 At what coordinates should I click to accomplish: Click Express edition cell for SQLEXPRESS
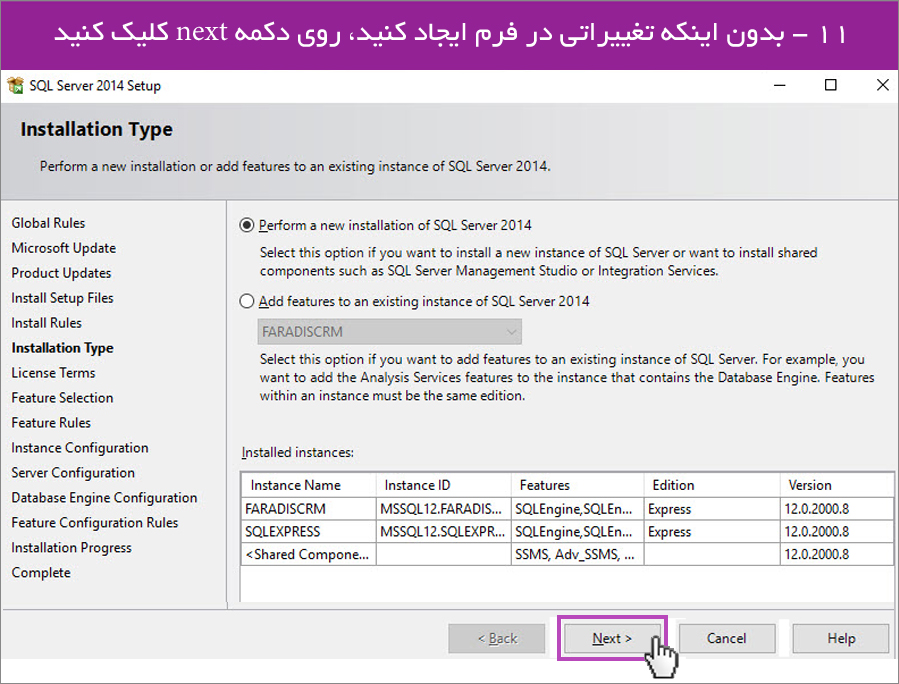tap(712, 531)
